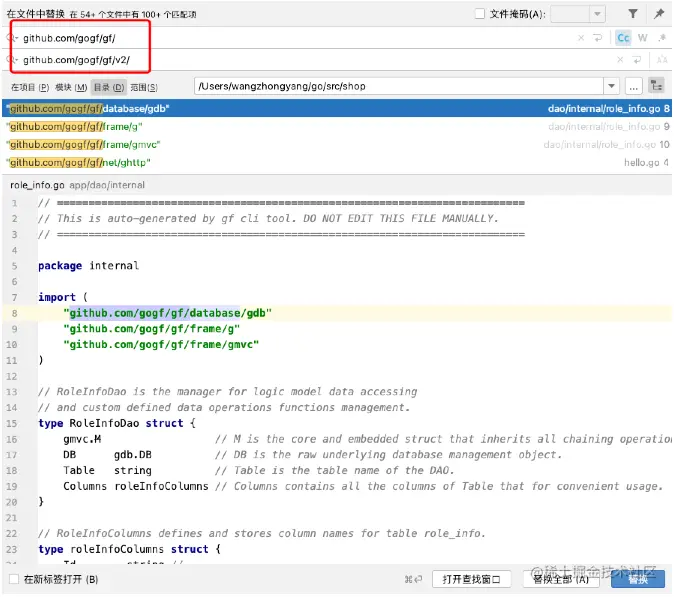Switch scope to 在项目(P)
Image resolution: width=674 pixels, height=597 pixels.
(x=30, y=87)
